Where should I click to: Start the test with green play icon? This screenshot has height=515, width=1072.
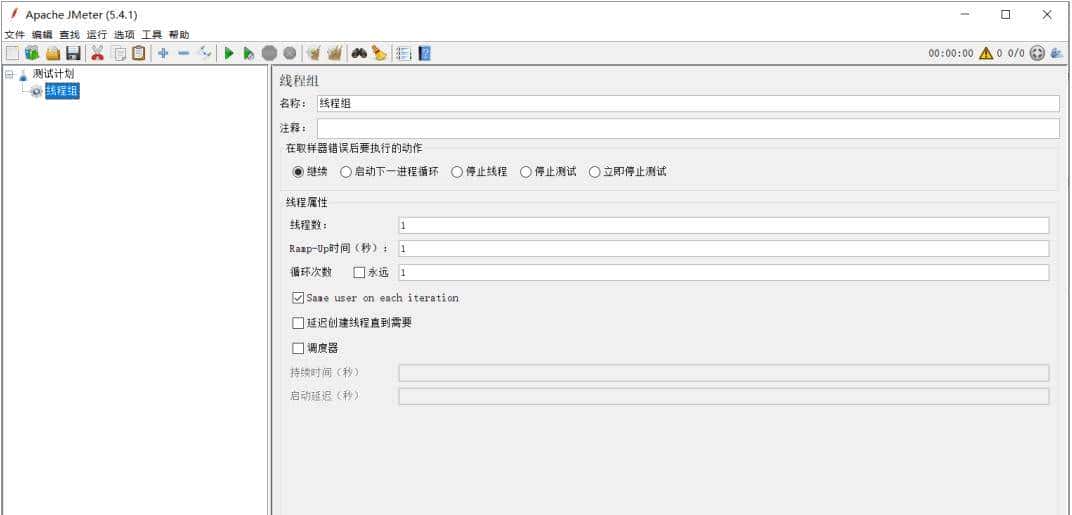coord(229,53)
